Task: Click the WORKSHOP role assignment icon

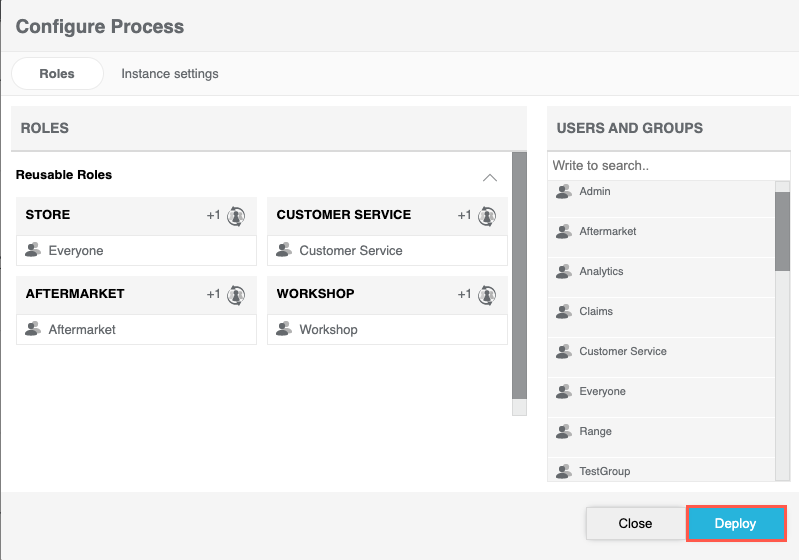Action: coord(487,294)
